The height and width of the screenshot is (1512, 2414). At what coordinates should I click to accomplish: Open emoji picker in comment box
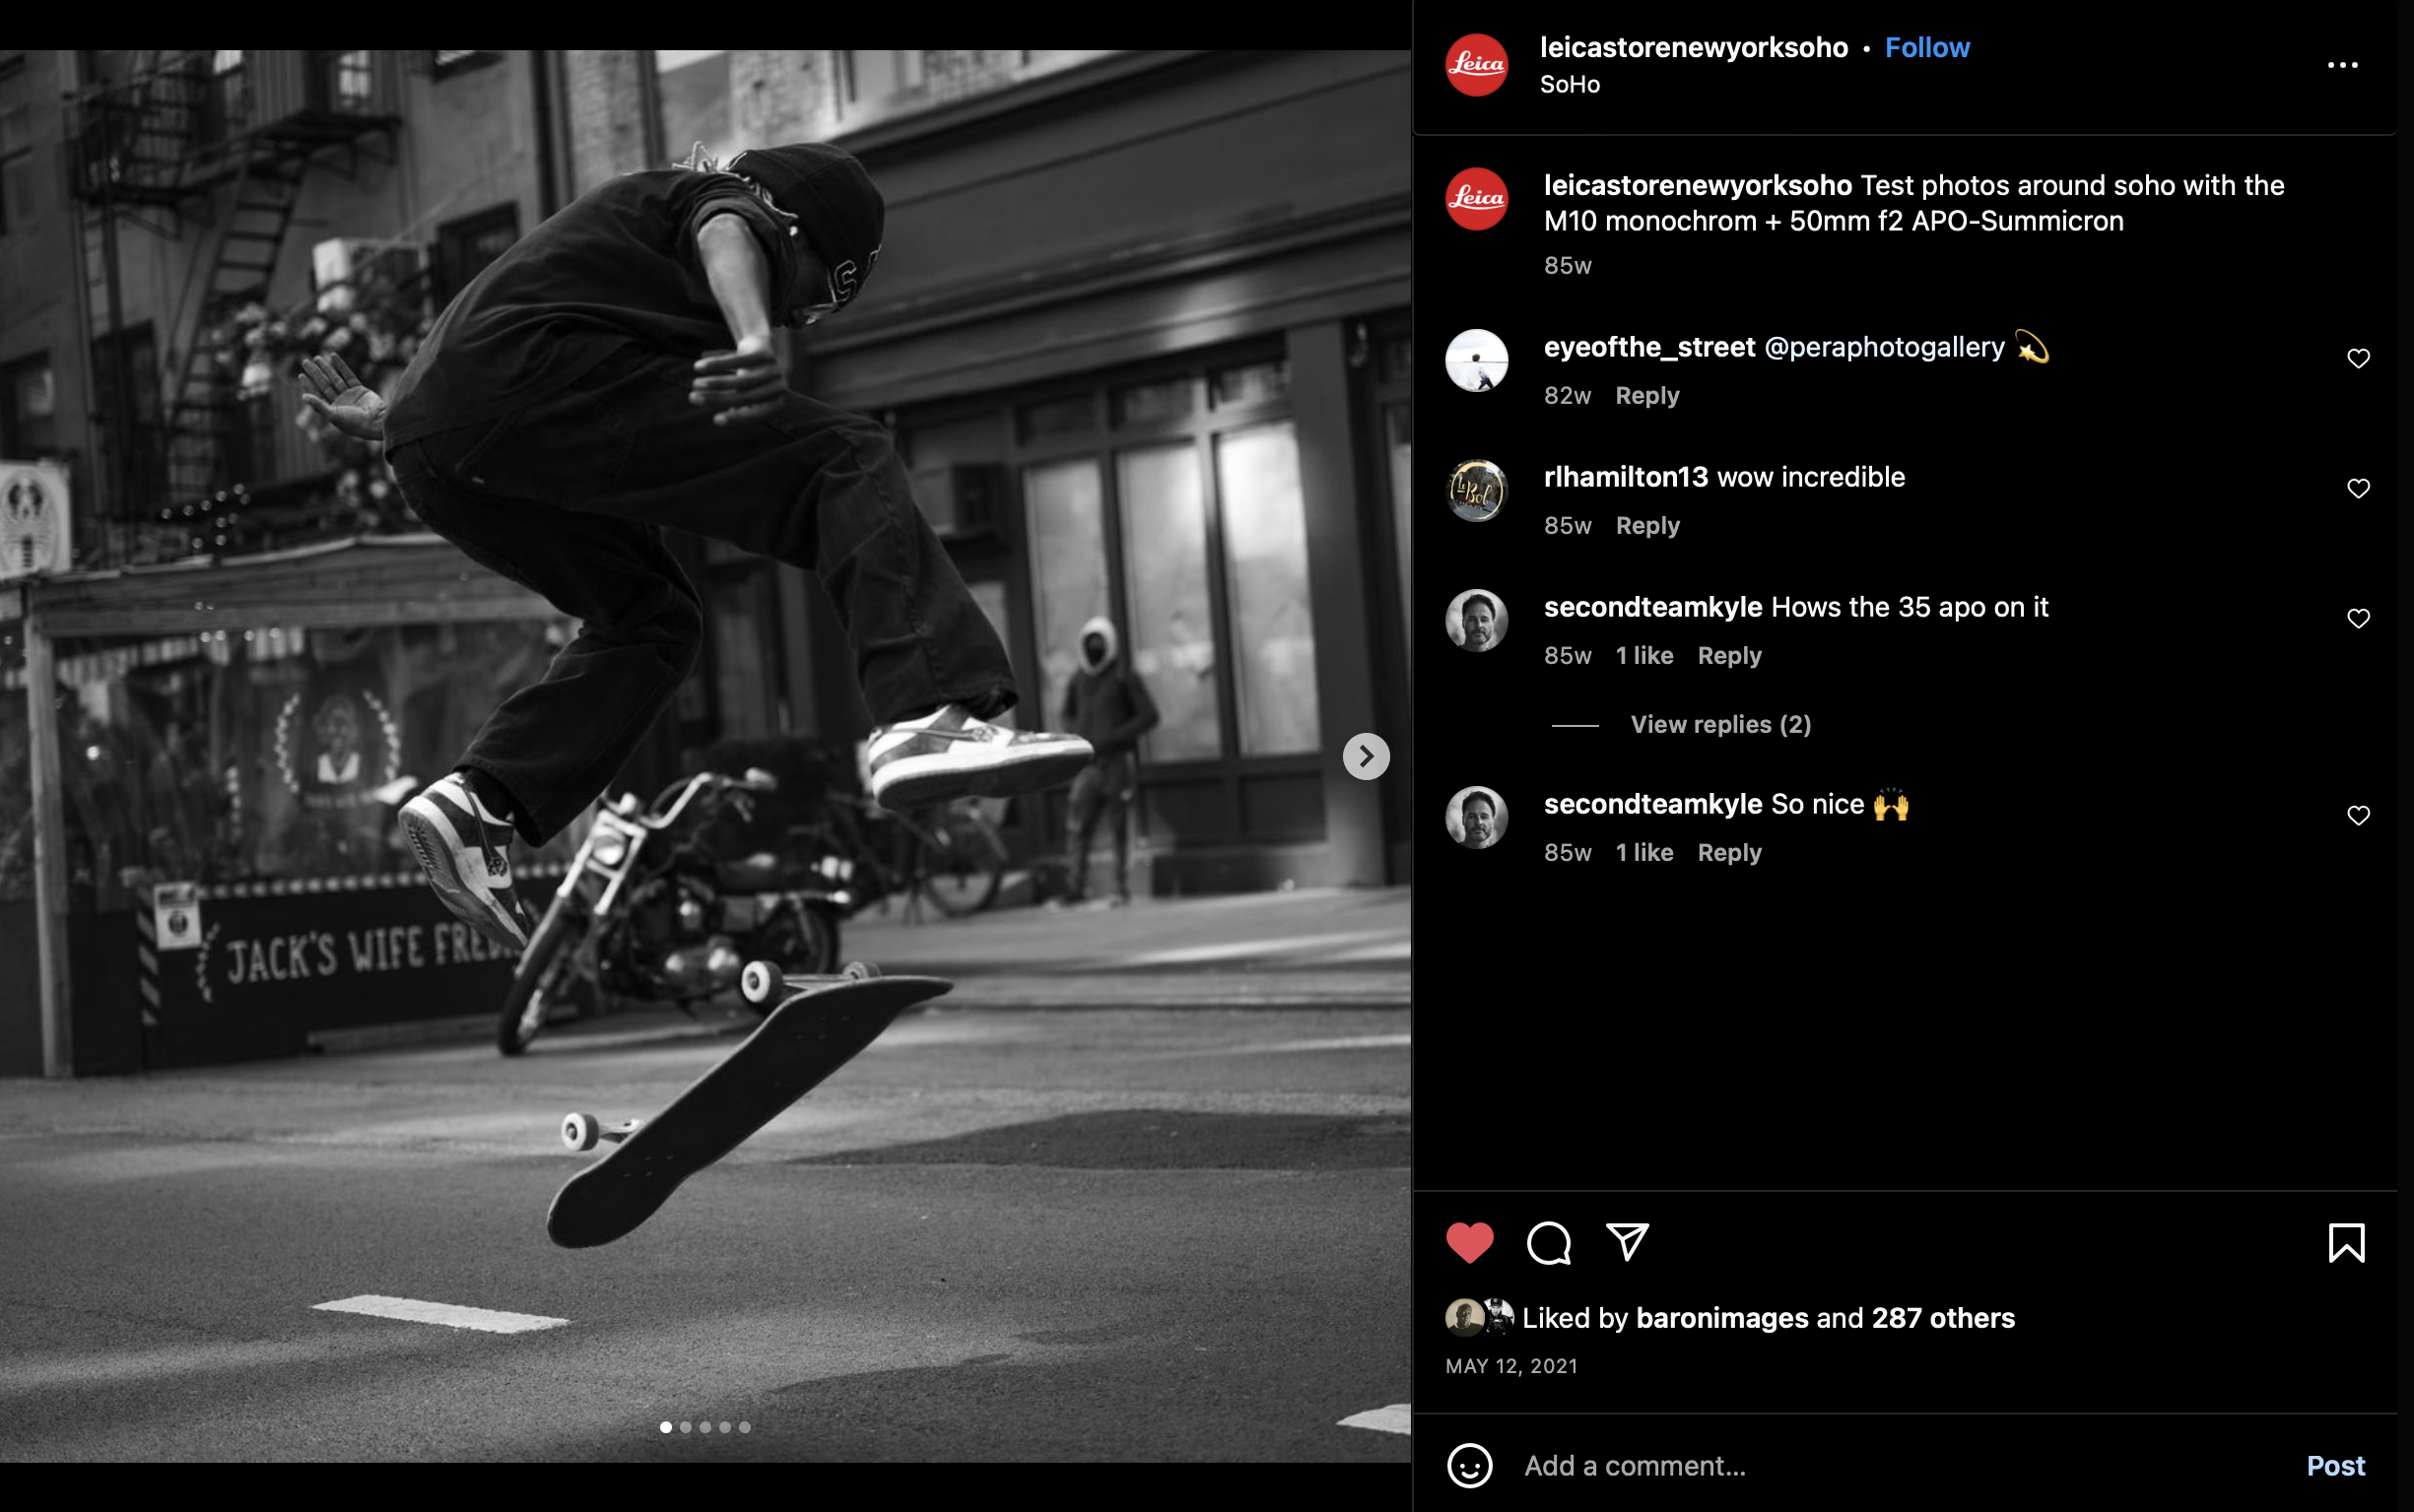pyautogui.click(x=1469, y=1466)
